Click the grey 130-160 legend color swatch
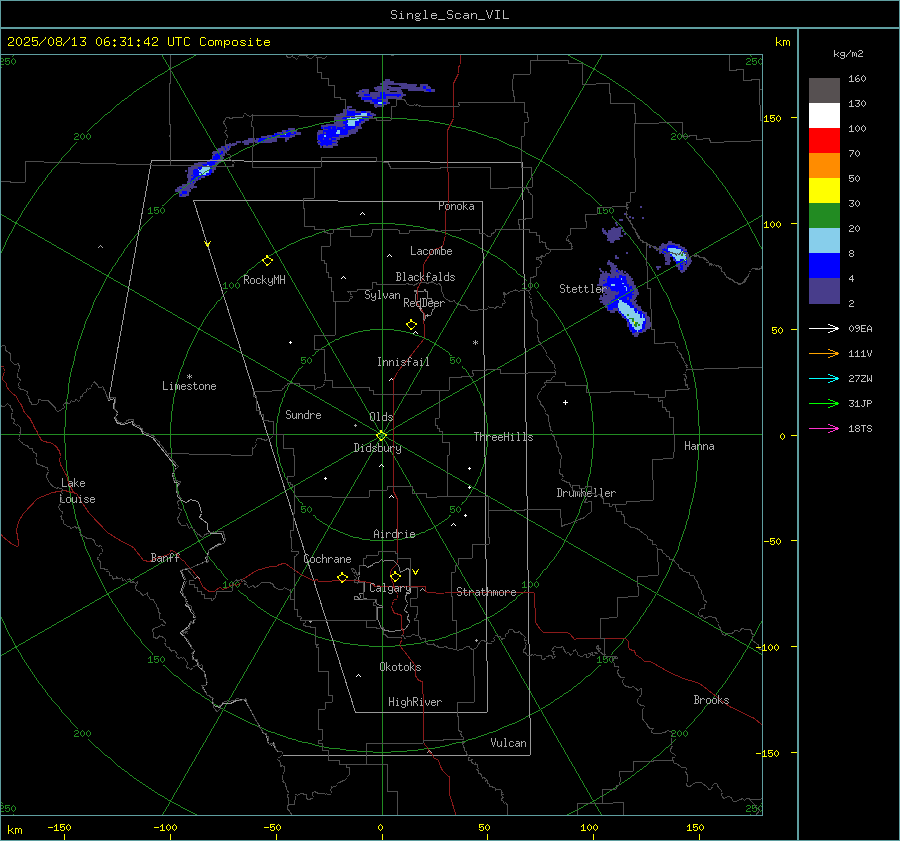This screenshot has width=900, height=841. [x=824, y=91]
